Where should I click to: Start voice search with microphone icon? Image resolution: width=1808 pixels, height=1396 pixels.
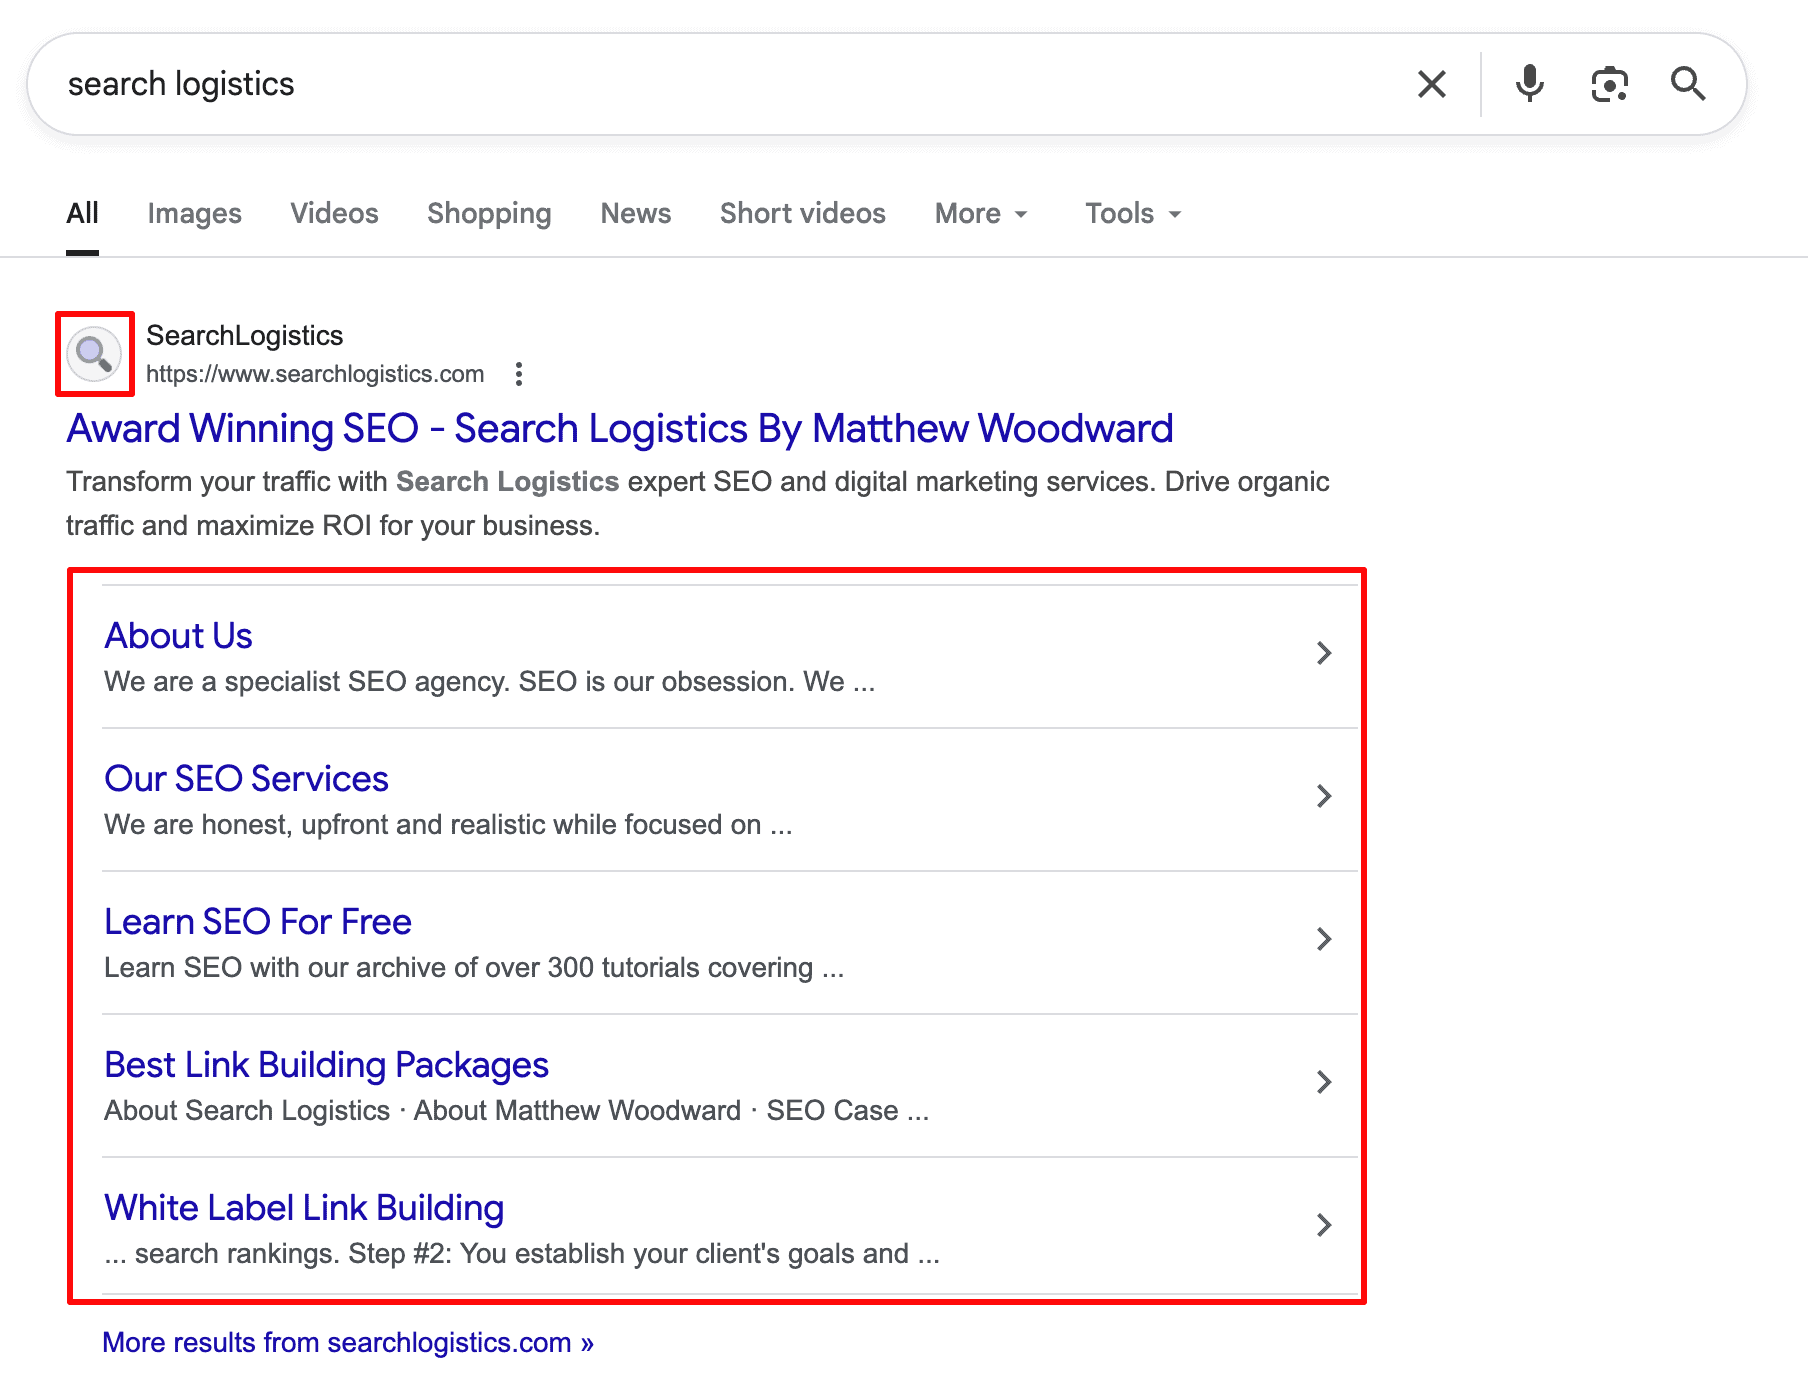pyautogui.click(x=1529, y=84)
